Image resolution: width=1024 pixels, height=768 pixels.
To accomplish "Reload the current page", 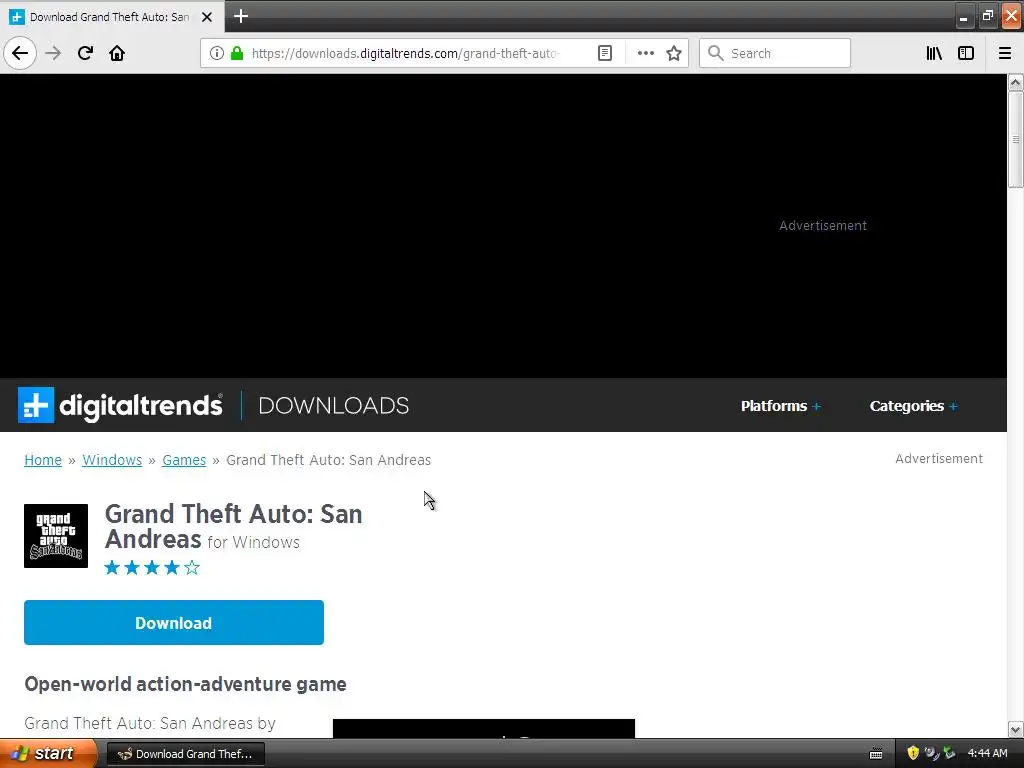I will (x=85, y=53).
